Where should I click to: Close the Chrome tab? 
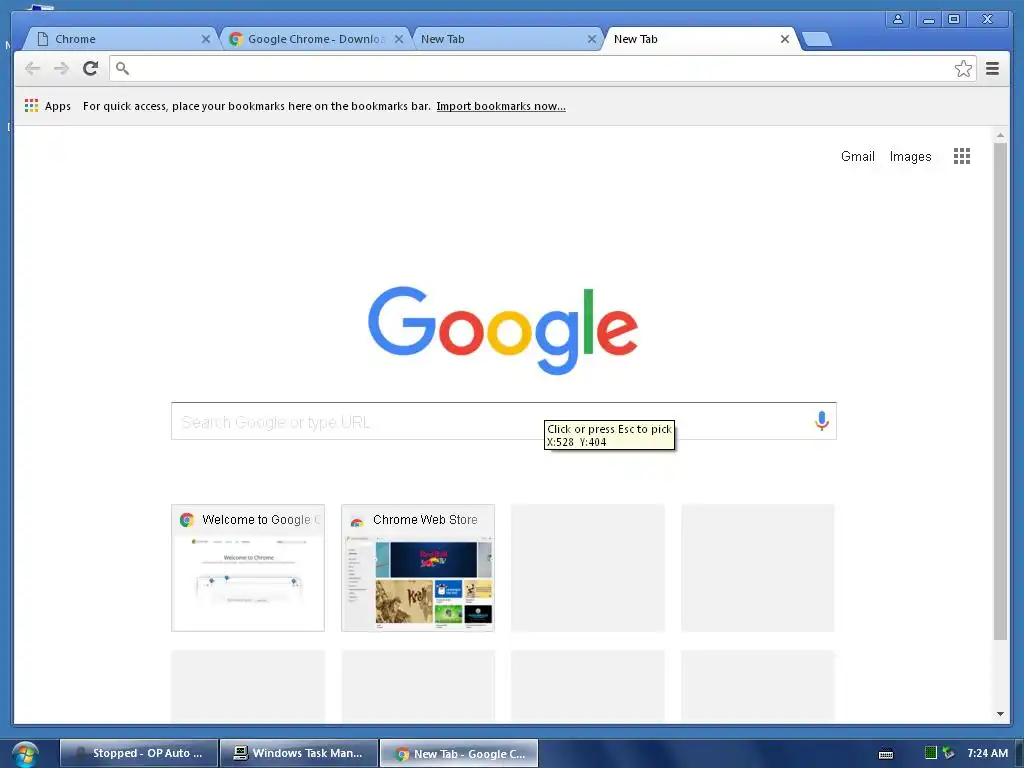pos(206,39)
